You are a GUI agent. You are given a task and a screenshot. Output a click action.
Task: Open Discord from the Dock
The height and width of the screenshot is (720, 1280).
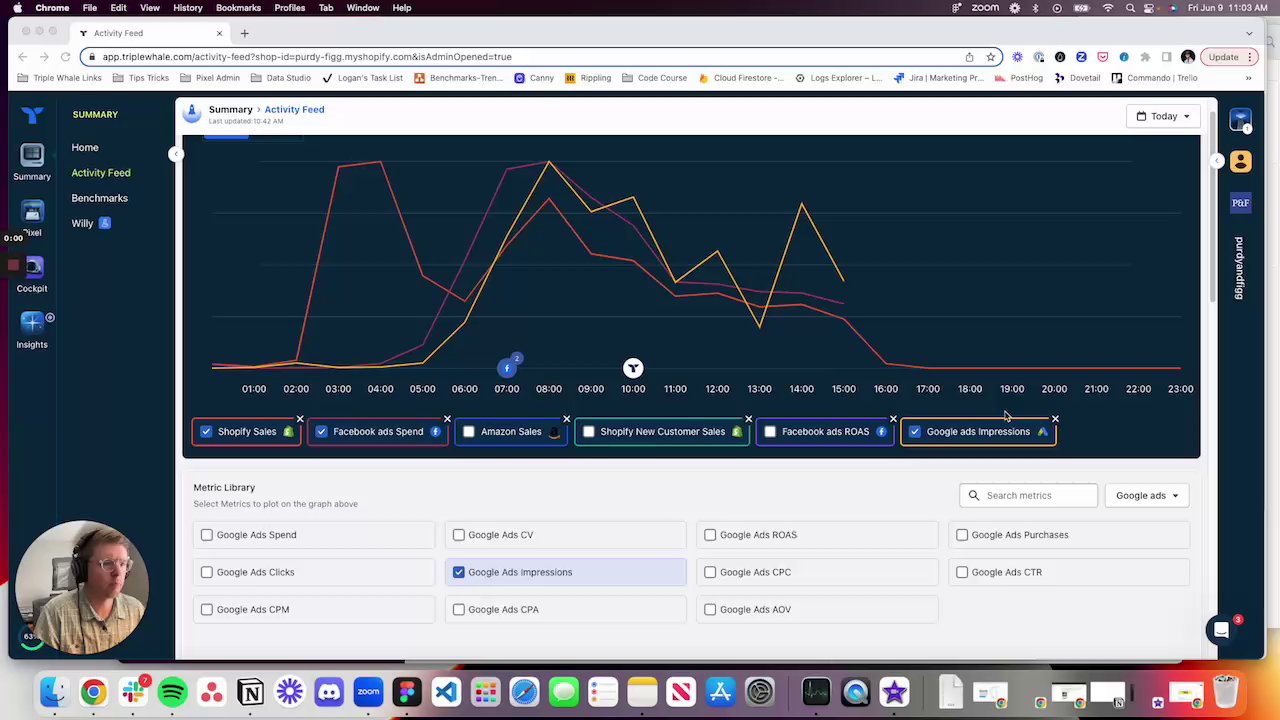pos(328,691)
